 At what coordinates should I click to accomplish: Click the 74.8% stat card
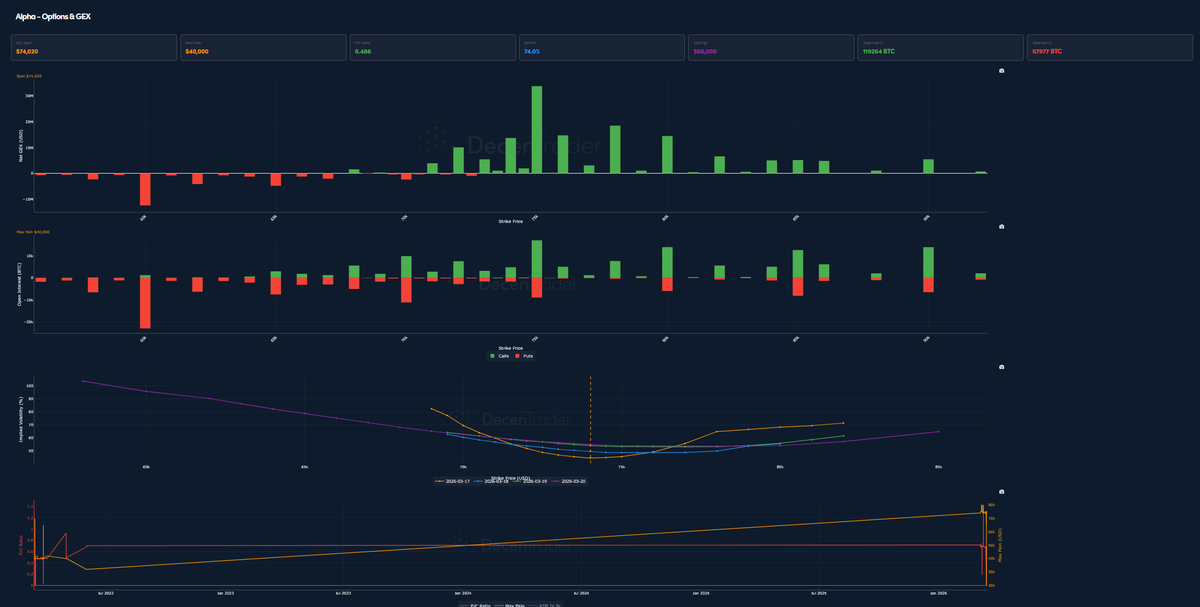coord(601,47)
